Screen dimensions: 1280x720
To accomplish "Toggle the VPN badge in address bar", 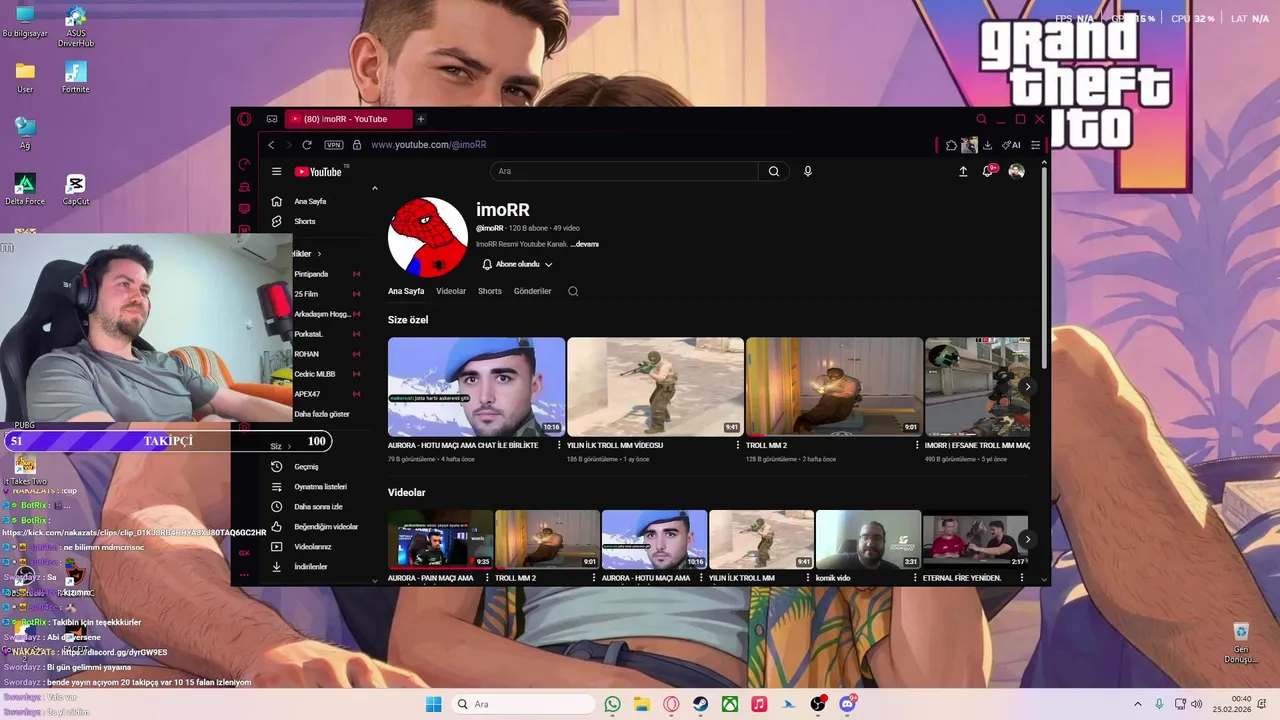I will [x=334, y=145].
